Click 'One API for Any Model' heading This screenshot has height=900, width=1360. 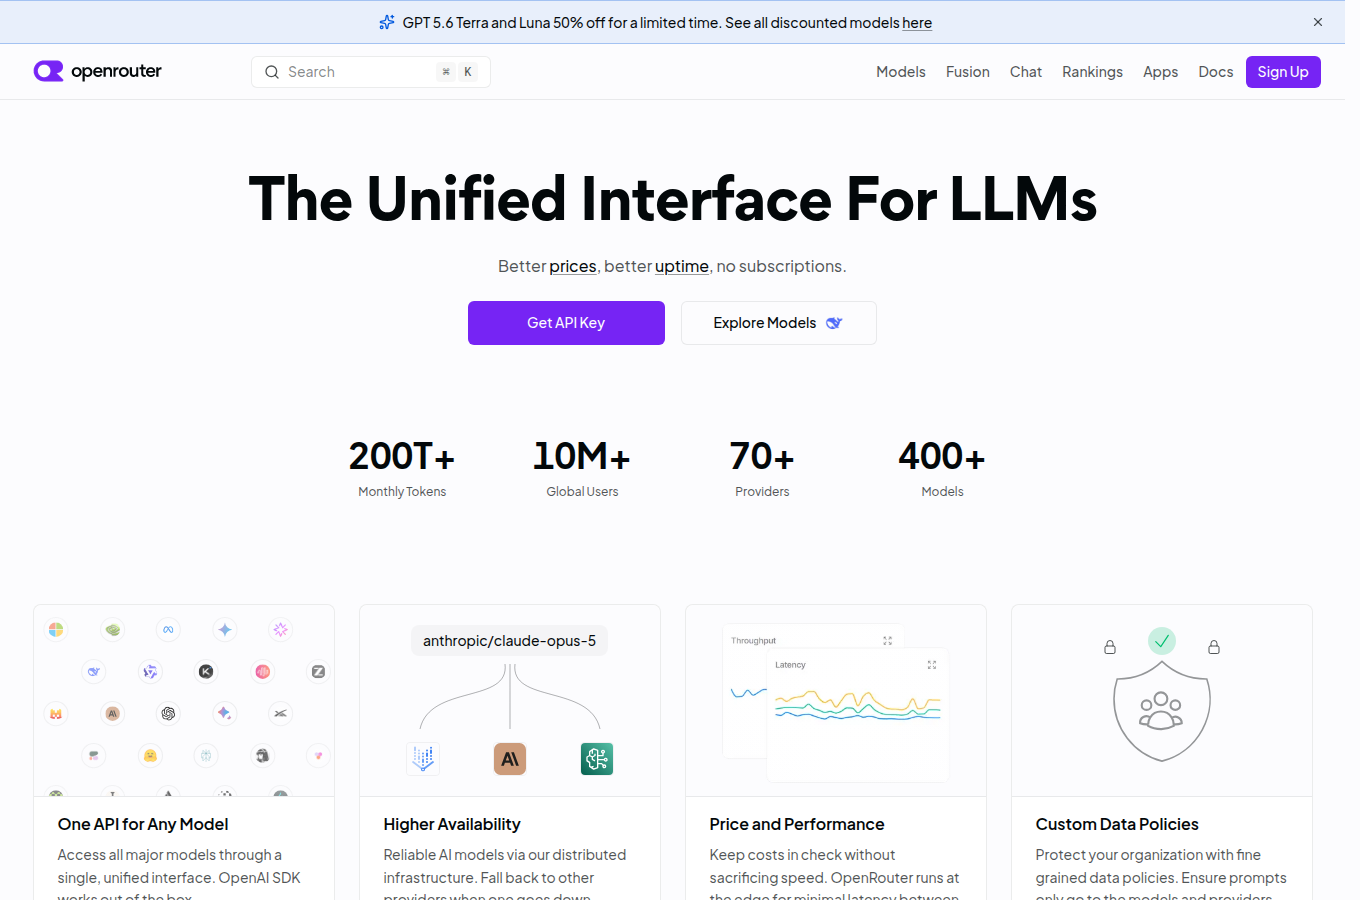[143, 824]
